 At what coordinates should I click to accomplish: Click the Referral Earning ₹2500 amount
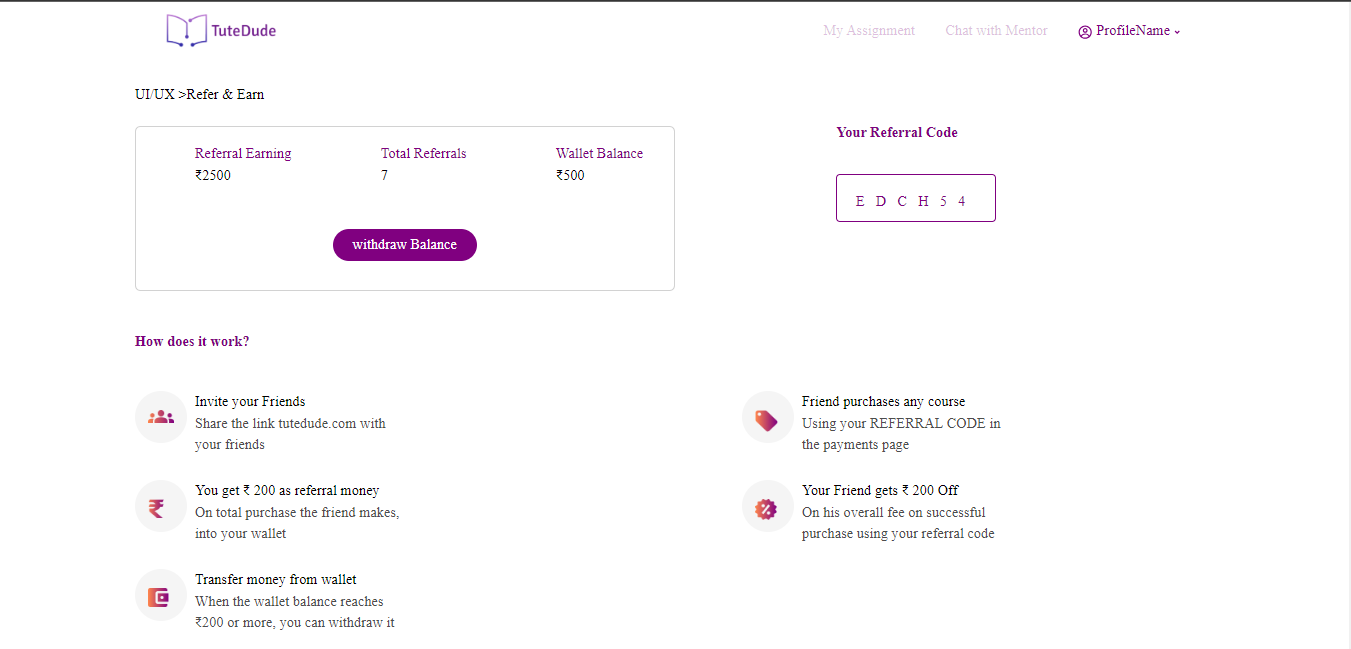click(x=213, y=176)
